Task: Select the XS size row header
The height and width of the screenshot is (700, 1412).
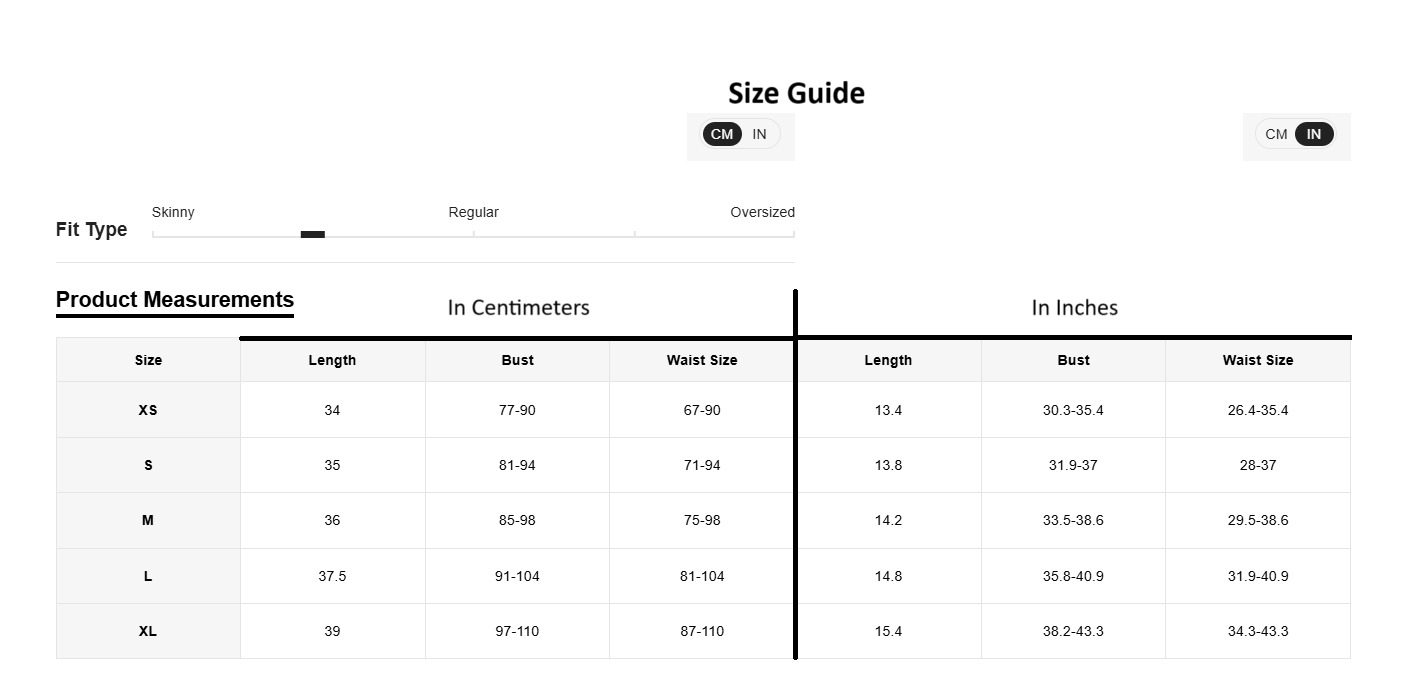Action: pos(148,410)
